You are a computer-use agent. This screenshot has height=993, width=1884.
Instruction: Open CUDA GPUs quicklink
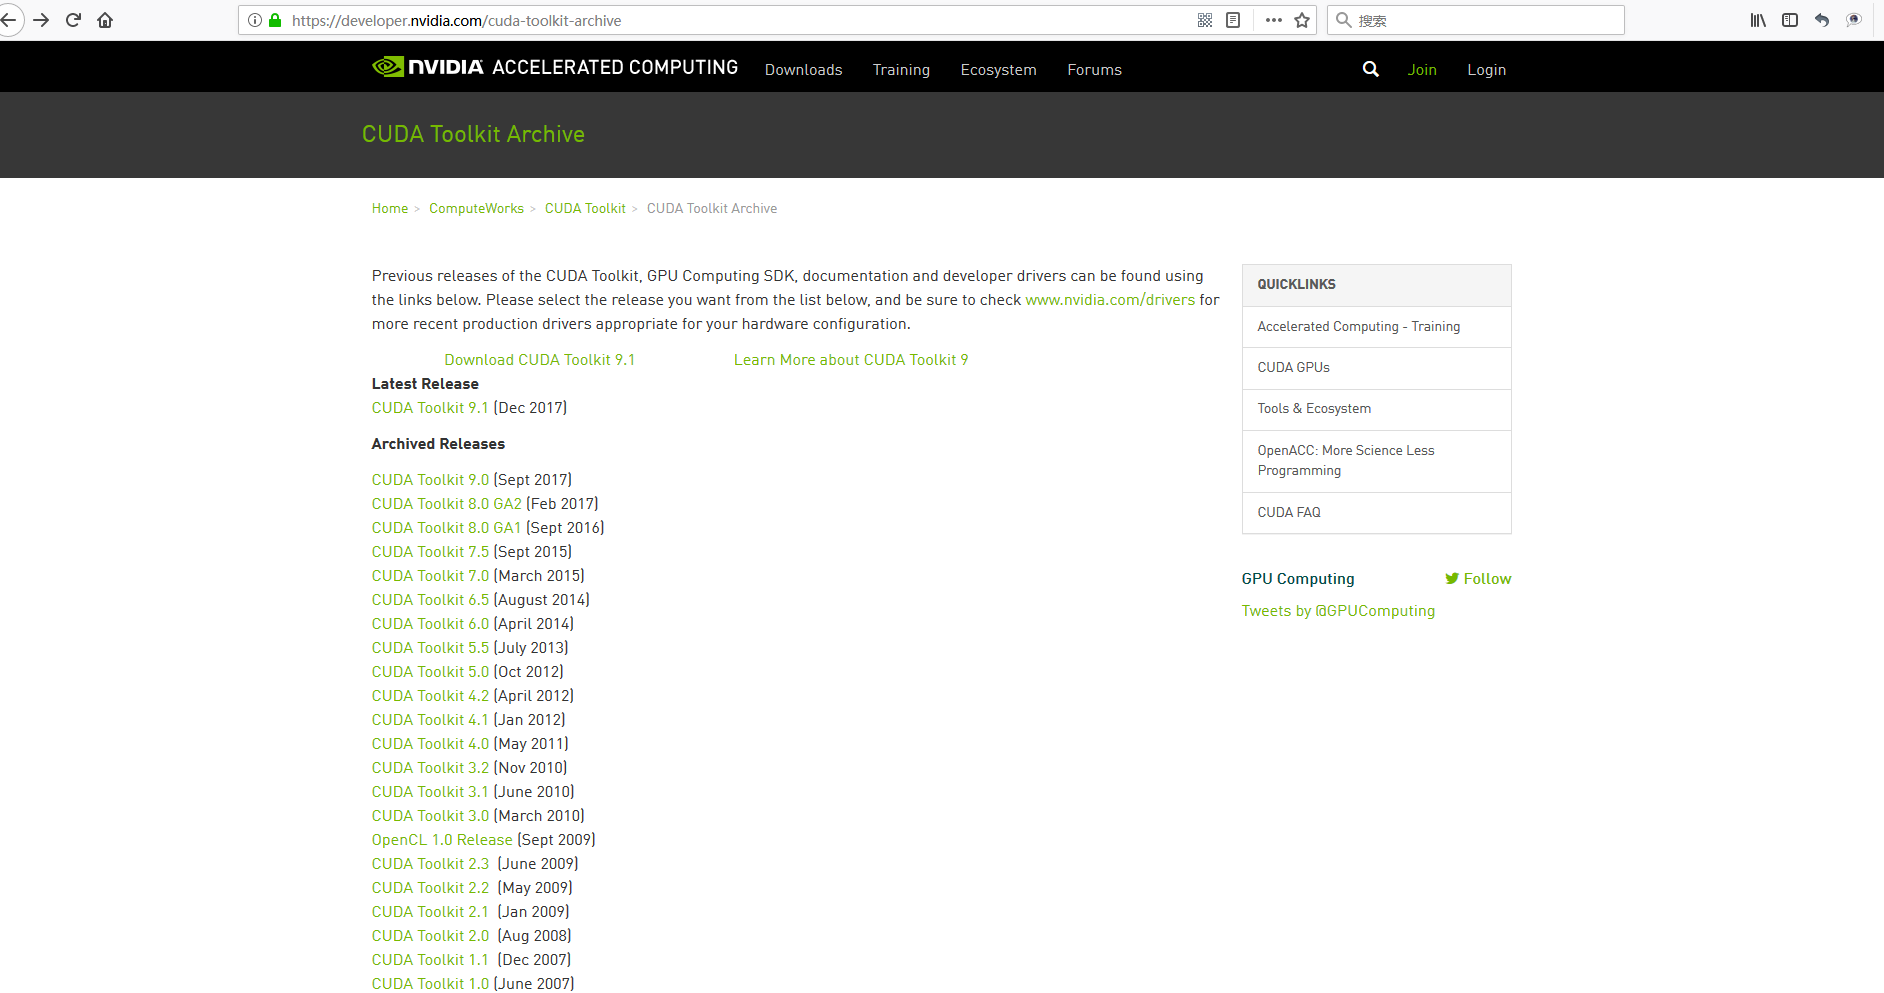[x=1376, y=368]
